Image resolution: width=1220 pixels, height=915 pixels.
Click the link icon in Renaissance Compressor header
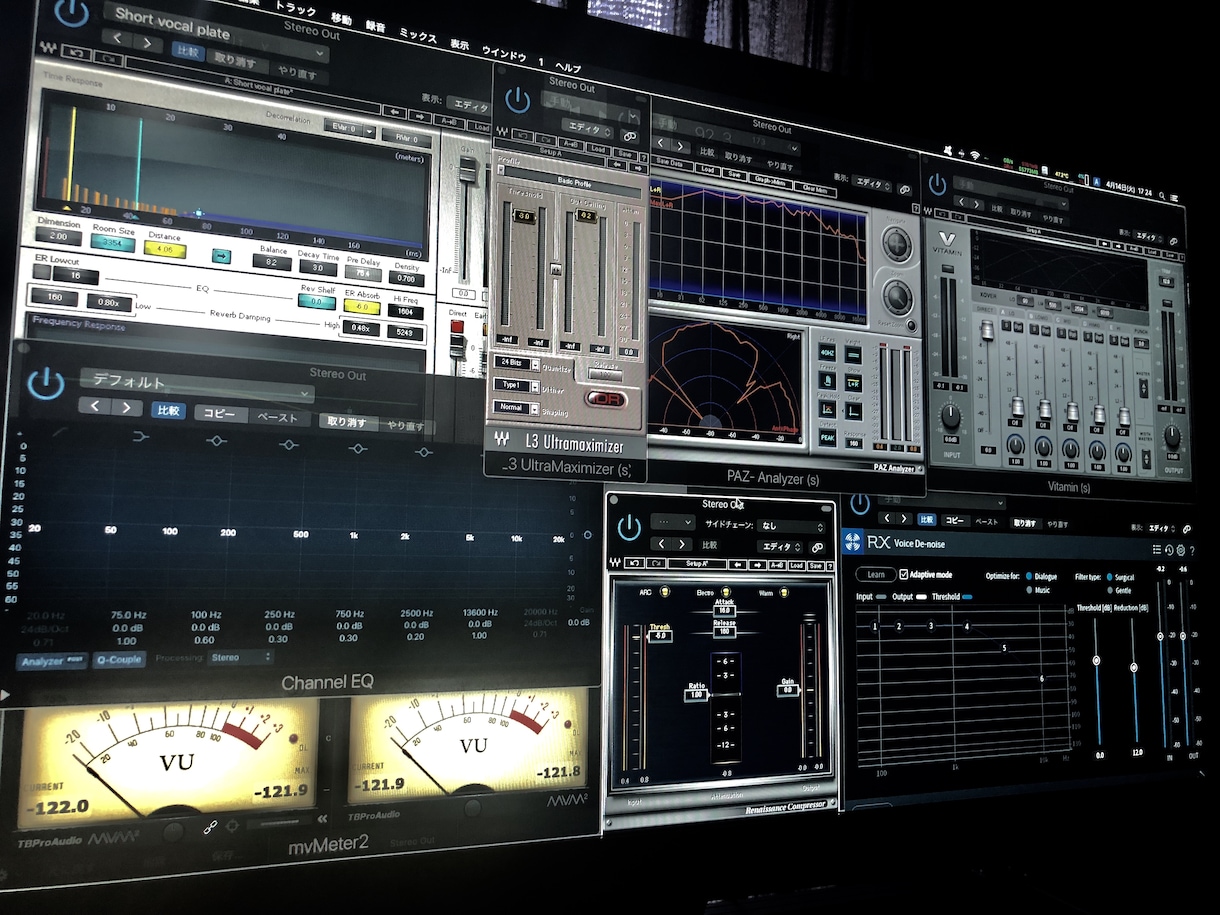tap(817, 548)
